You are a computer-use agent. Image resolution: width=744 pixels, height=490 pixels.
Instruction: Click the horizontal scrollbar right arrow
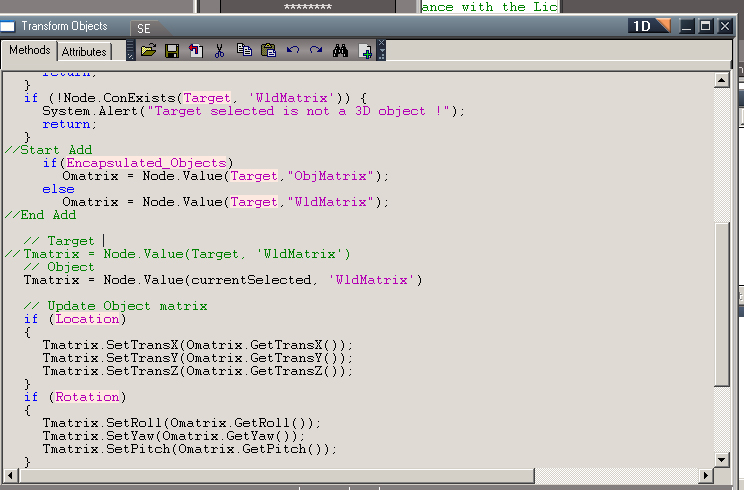click(x=706, y=475)
